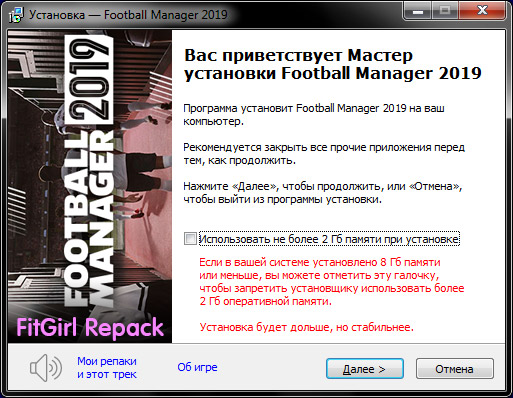Click the 'Далее >' button to continue
This screenshot has height=398, width=513.
365,369
